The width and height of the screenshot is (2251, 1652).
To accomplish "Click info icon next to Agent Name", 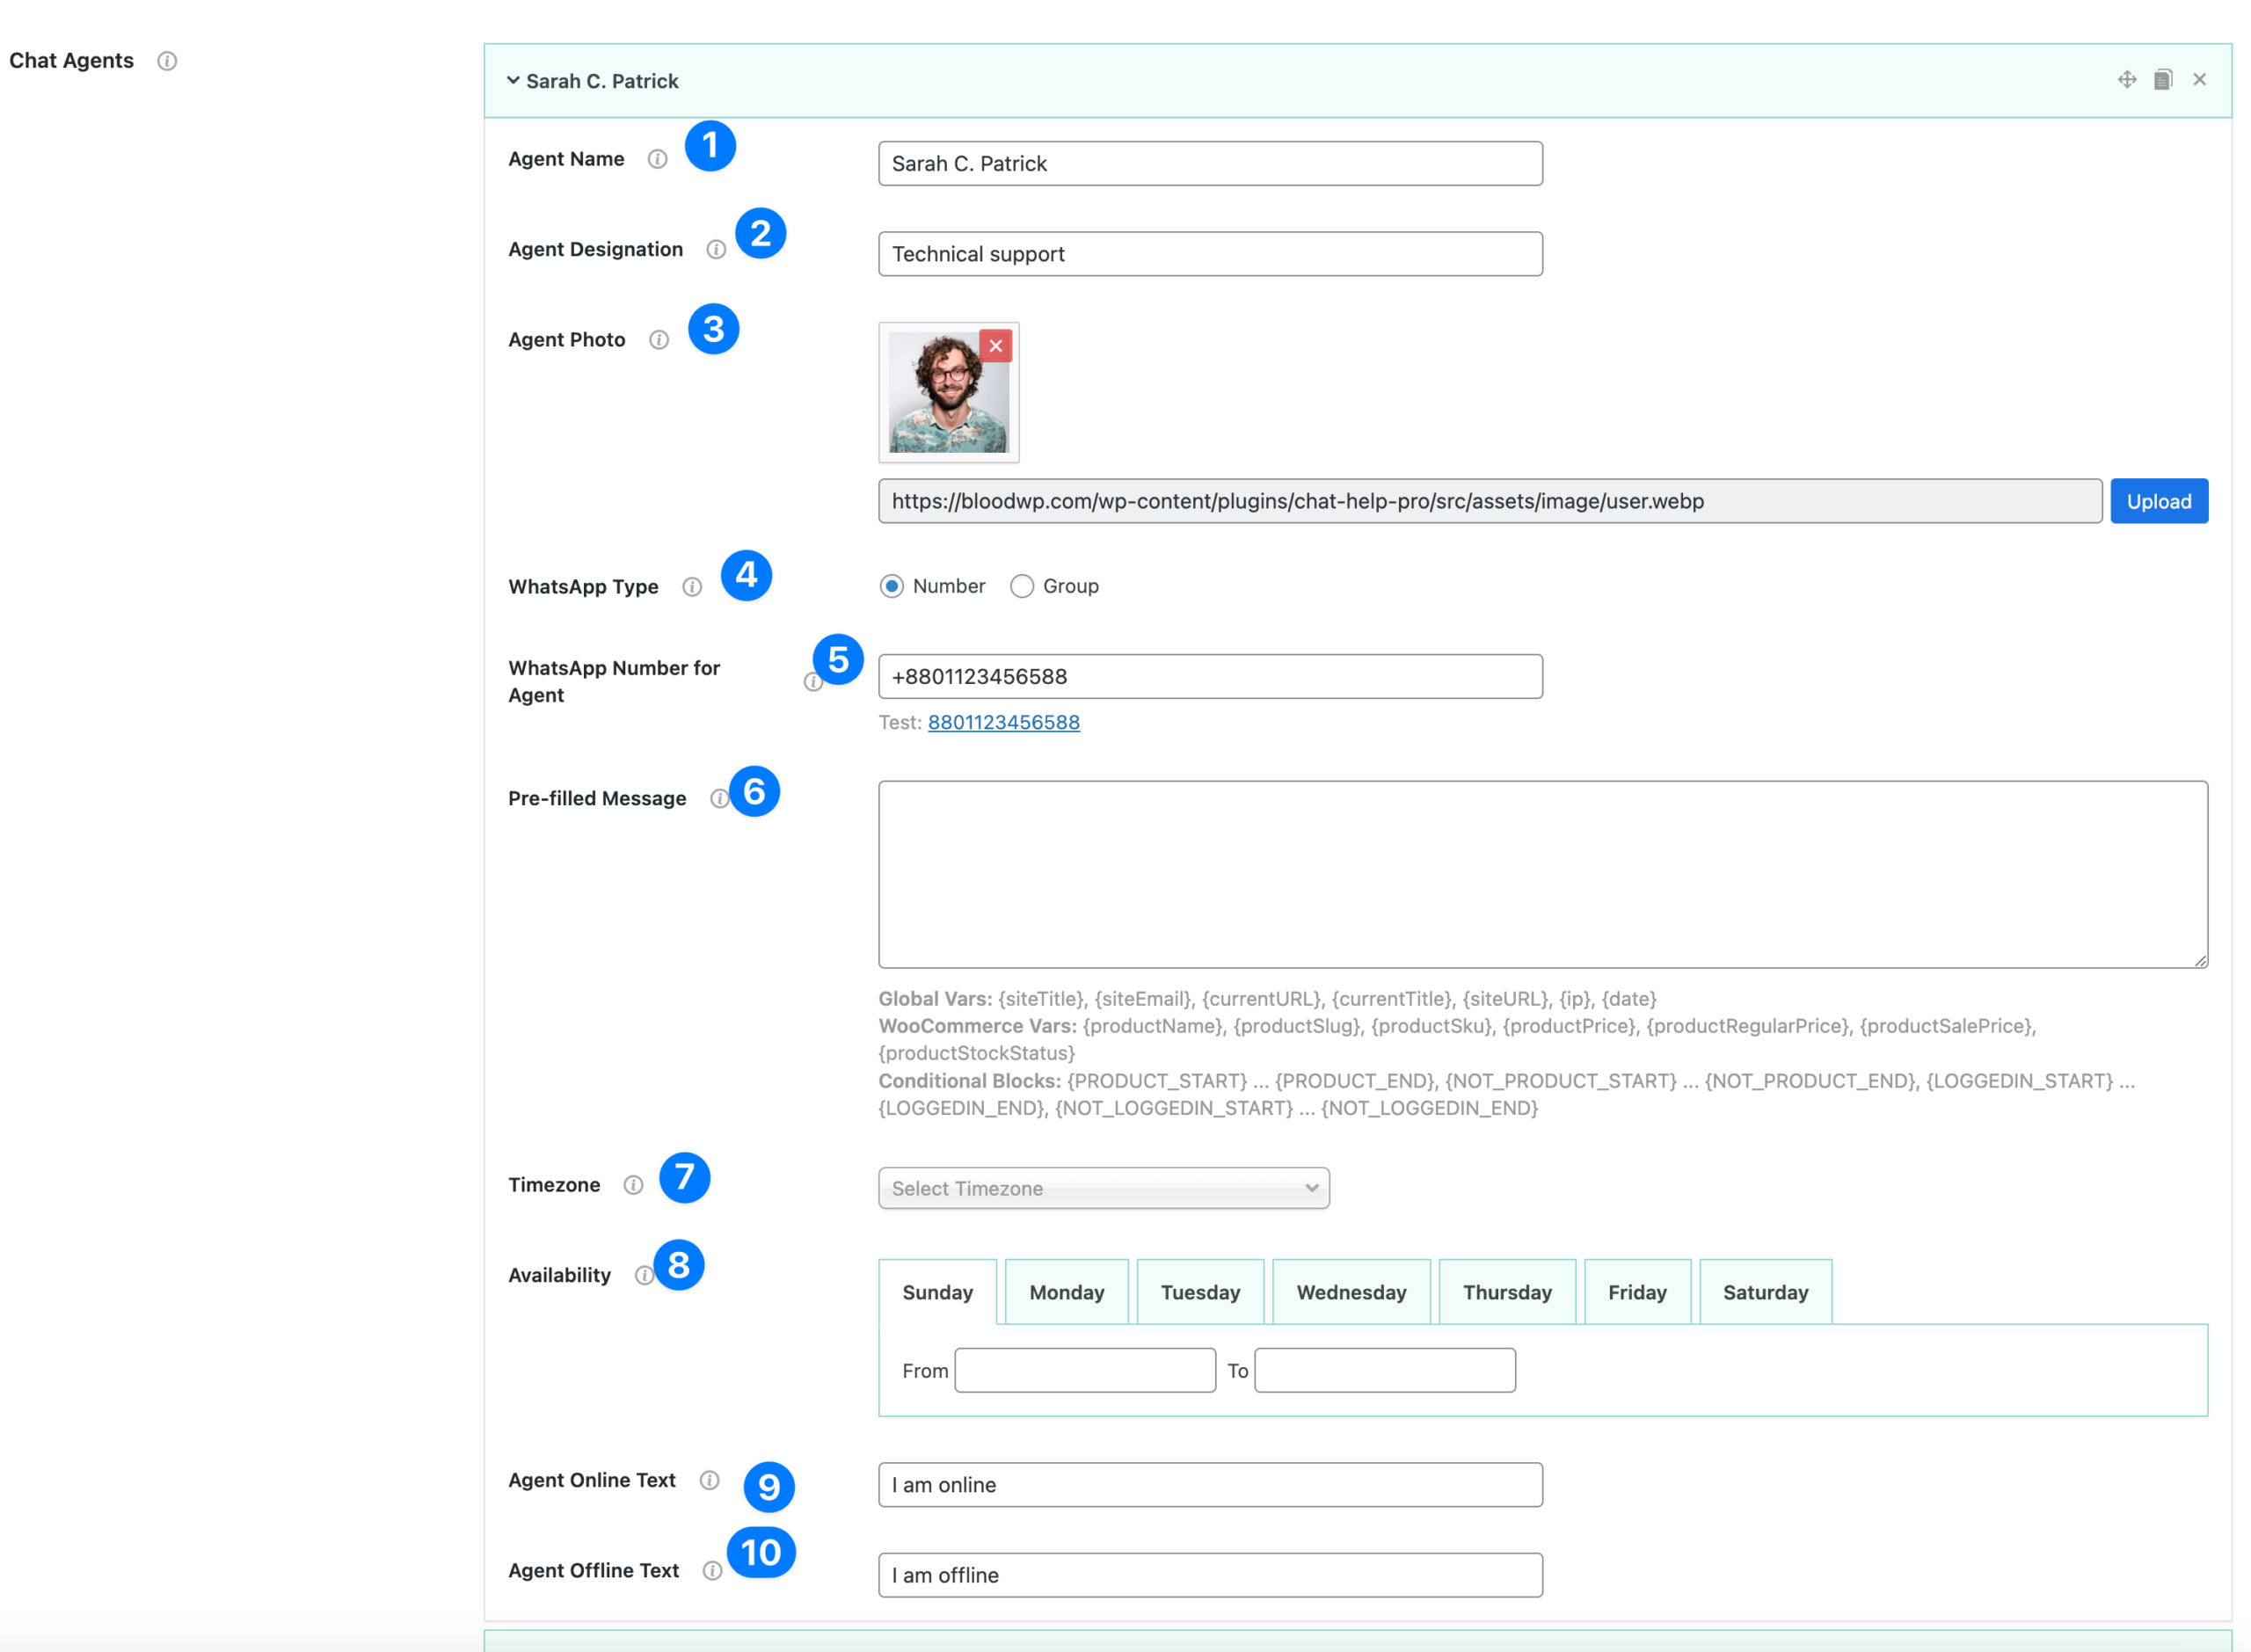I will (x=657, y=159).
